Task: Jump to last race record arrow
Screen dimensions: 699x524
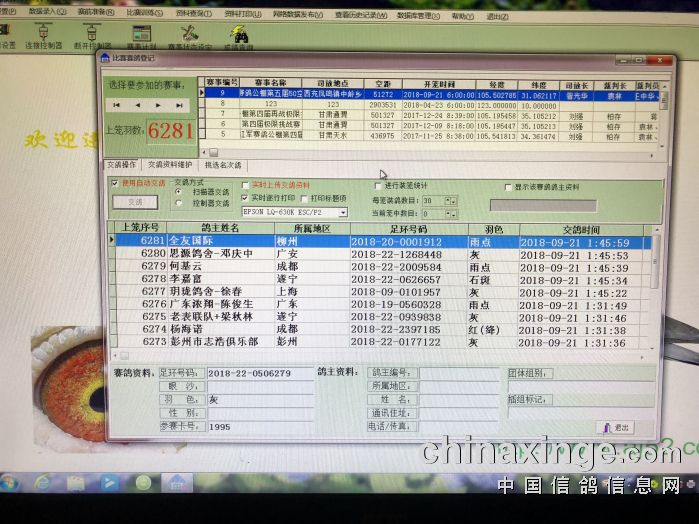Action: (179, 105)
